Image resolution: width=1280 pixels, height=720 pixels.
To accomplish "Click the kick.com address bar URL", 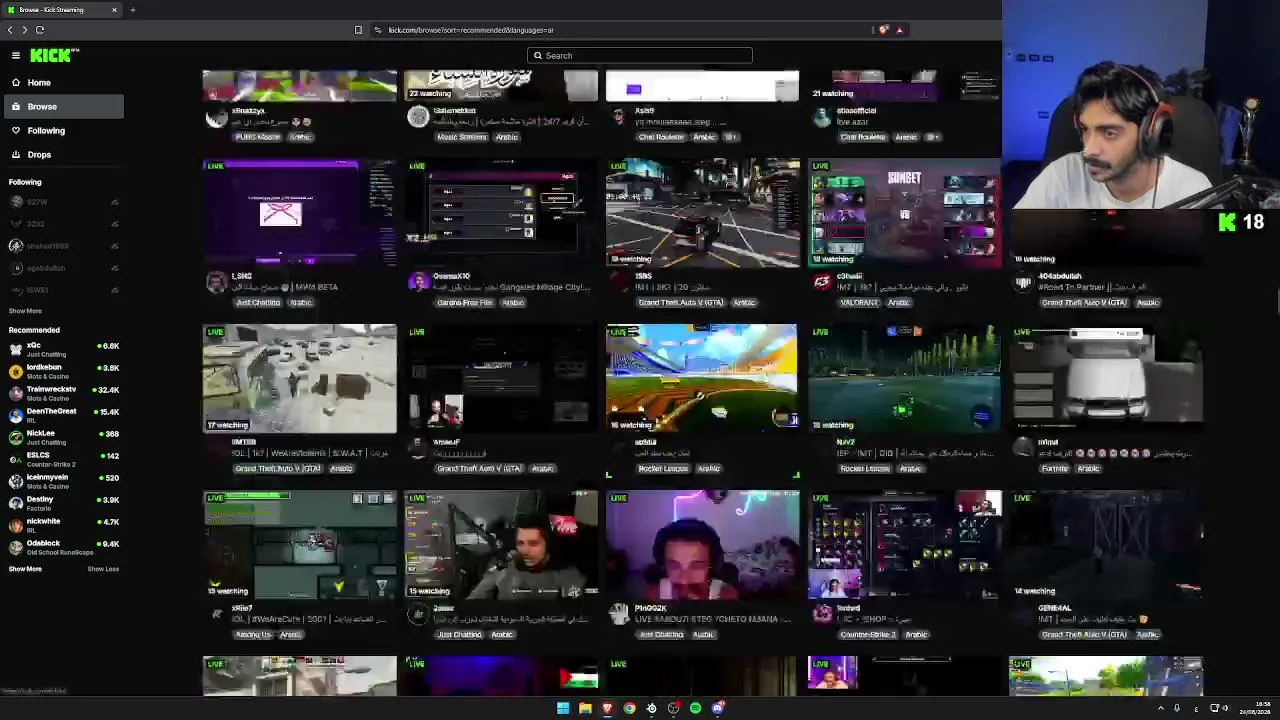I will pyautogui.click(x=471, y=30).
